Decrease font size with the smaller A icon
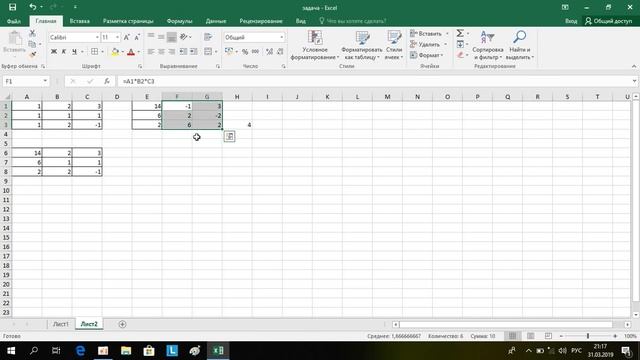 point(137,37)
